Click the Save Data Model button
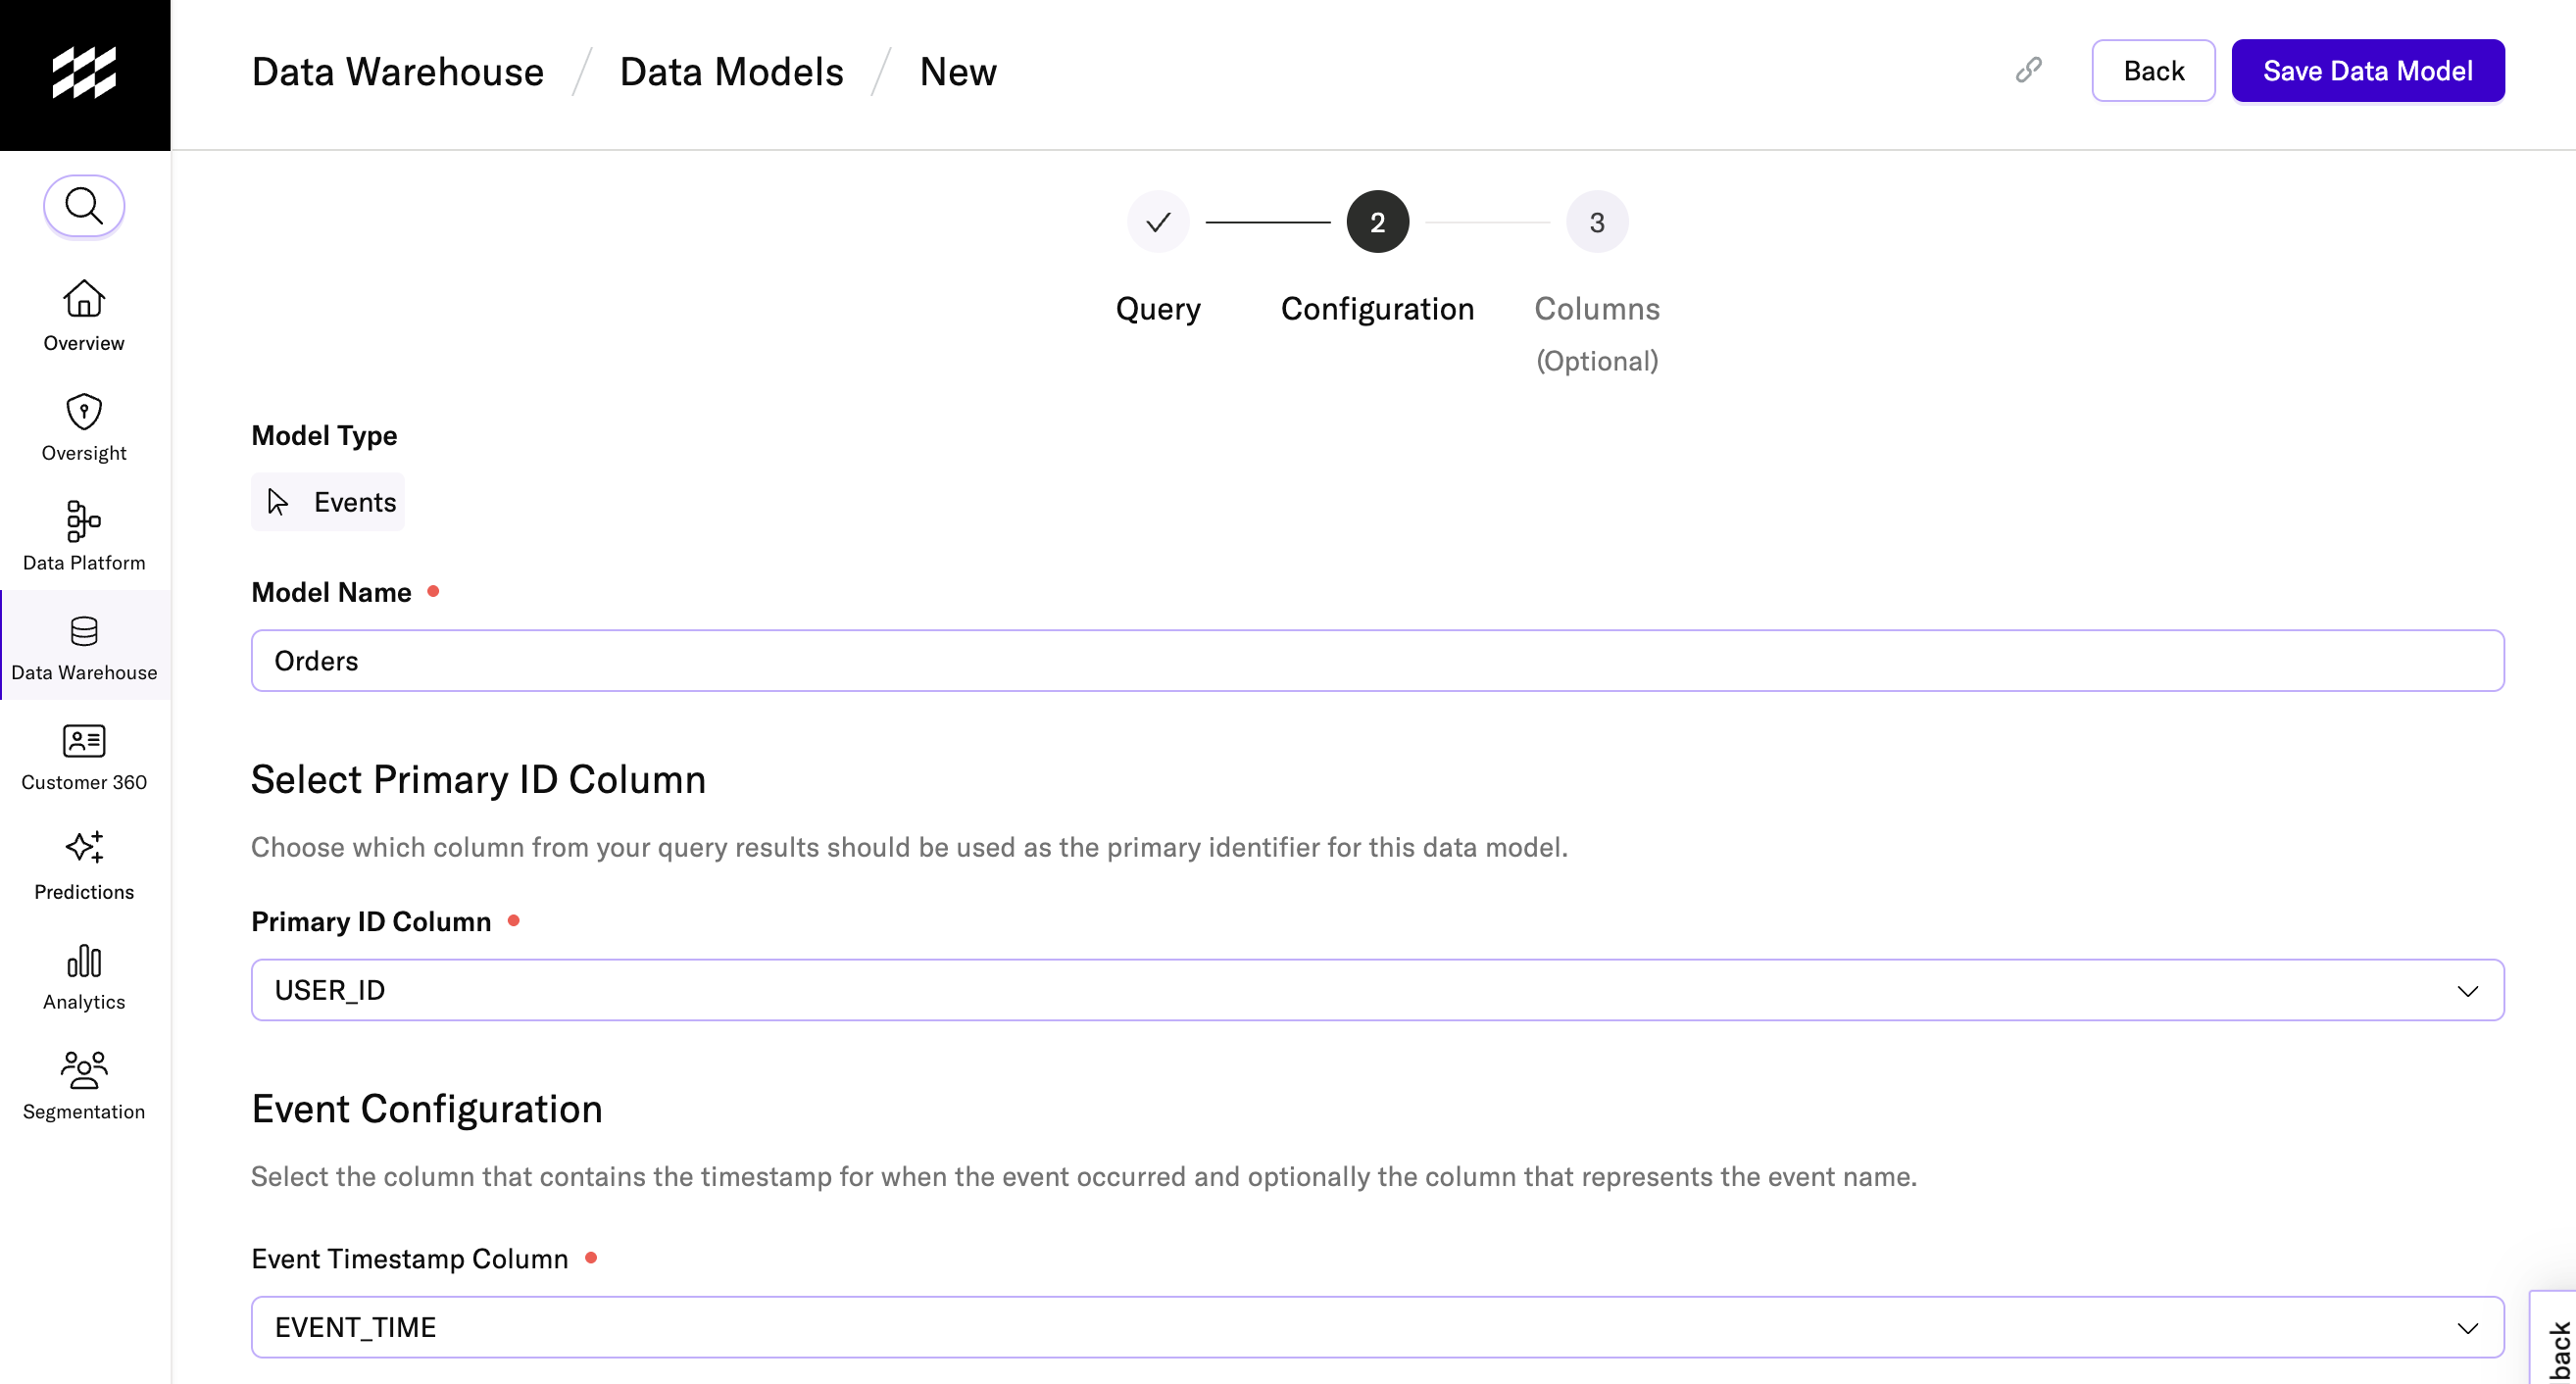 click(x=2367, y=71)
